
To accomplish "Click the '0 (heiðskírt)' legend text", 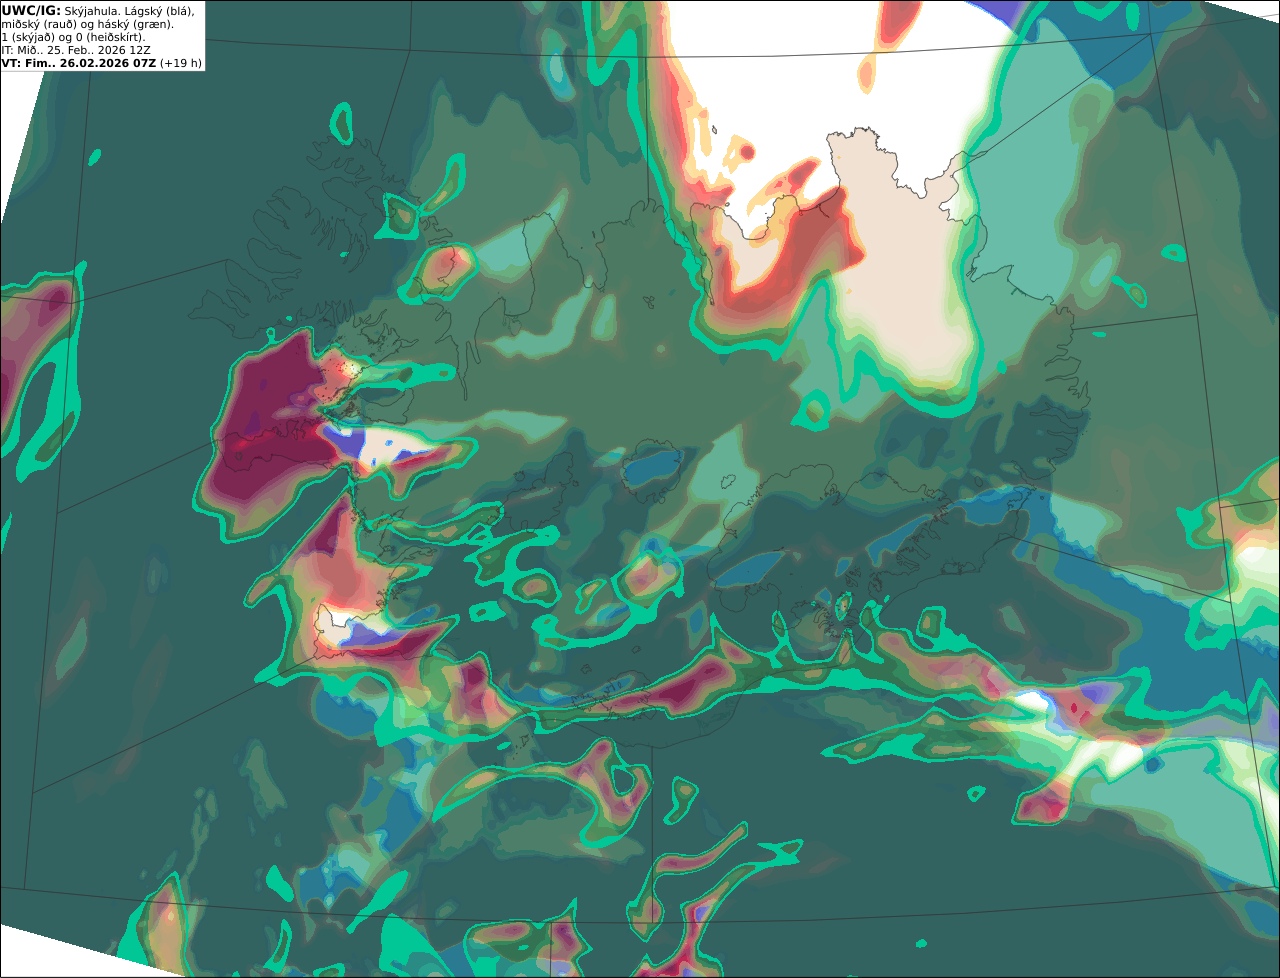I will (x=110, y=38).
